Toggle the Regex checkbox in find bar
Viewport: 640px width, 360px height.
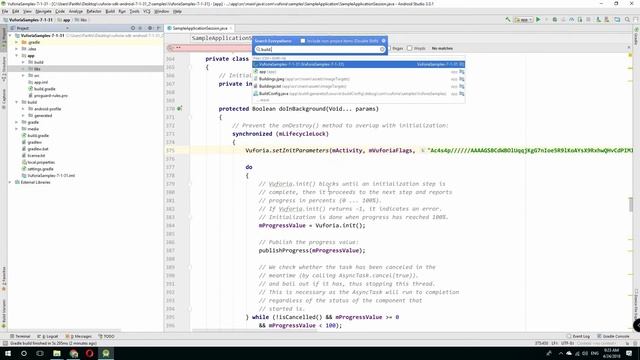[389, 48]
